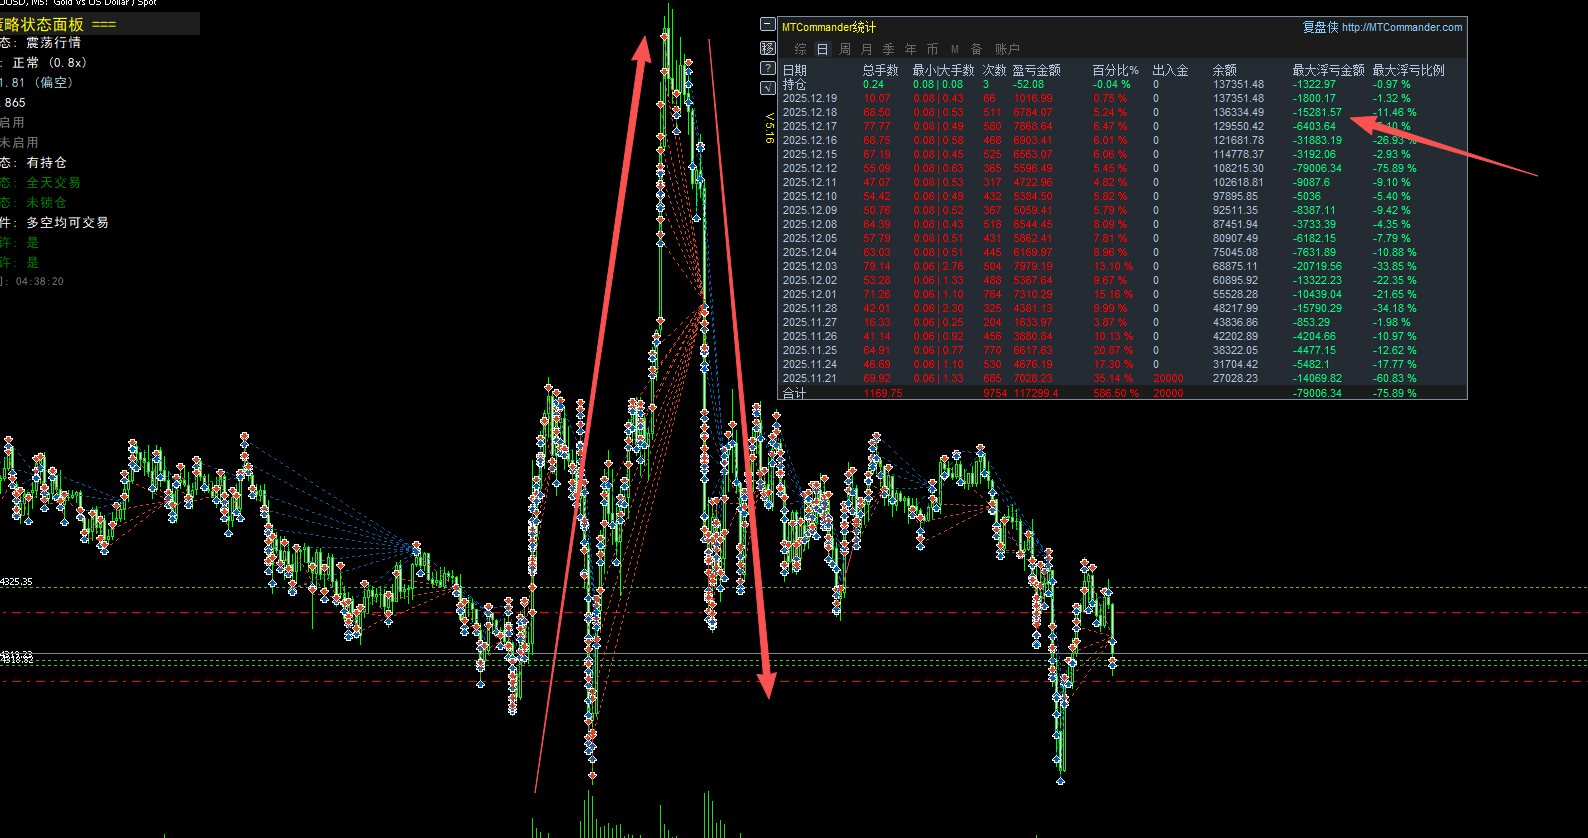The height and width of the screenshot is (838, 1588).
Task: Click the 盈亏金额 column header
Action: 1036,70
